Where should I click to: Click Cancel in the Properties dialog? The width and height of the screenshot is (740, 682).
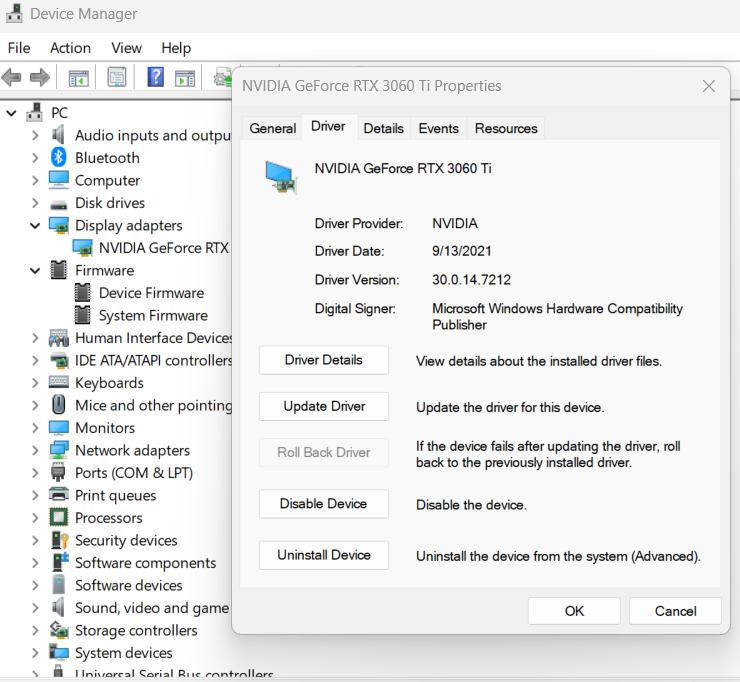coord(675,611)
